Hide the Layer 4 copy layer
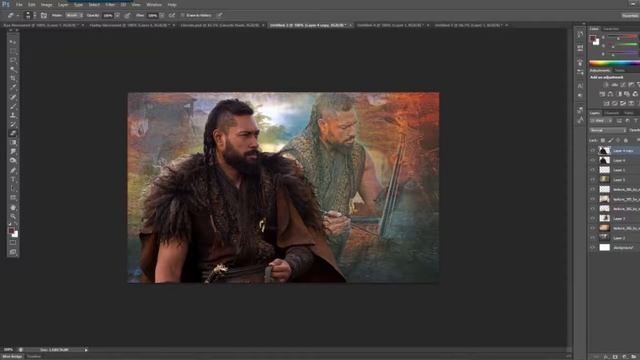This screenshot has height=360, width=640. [593, 151]
